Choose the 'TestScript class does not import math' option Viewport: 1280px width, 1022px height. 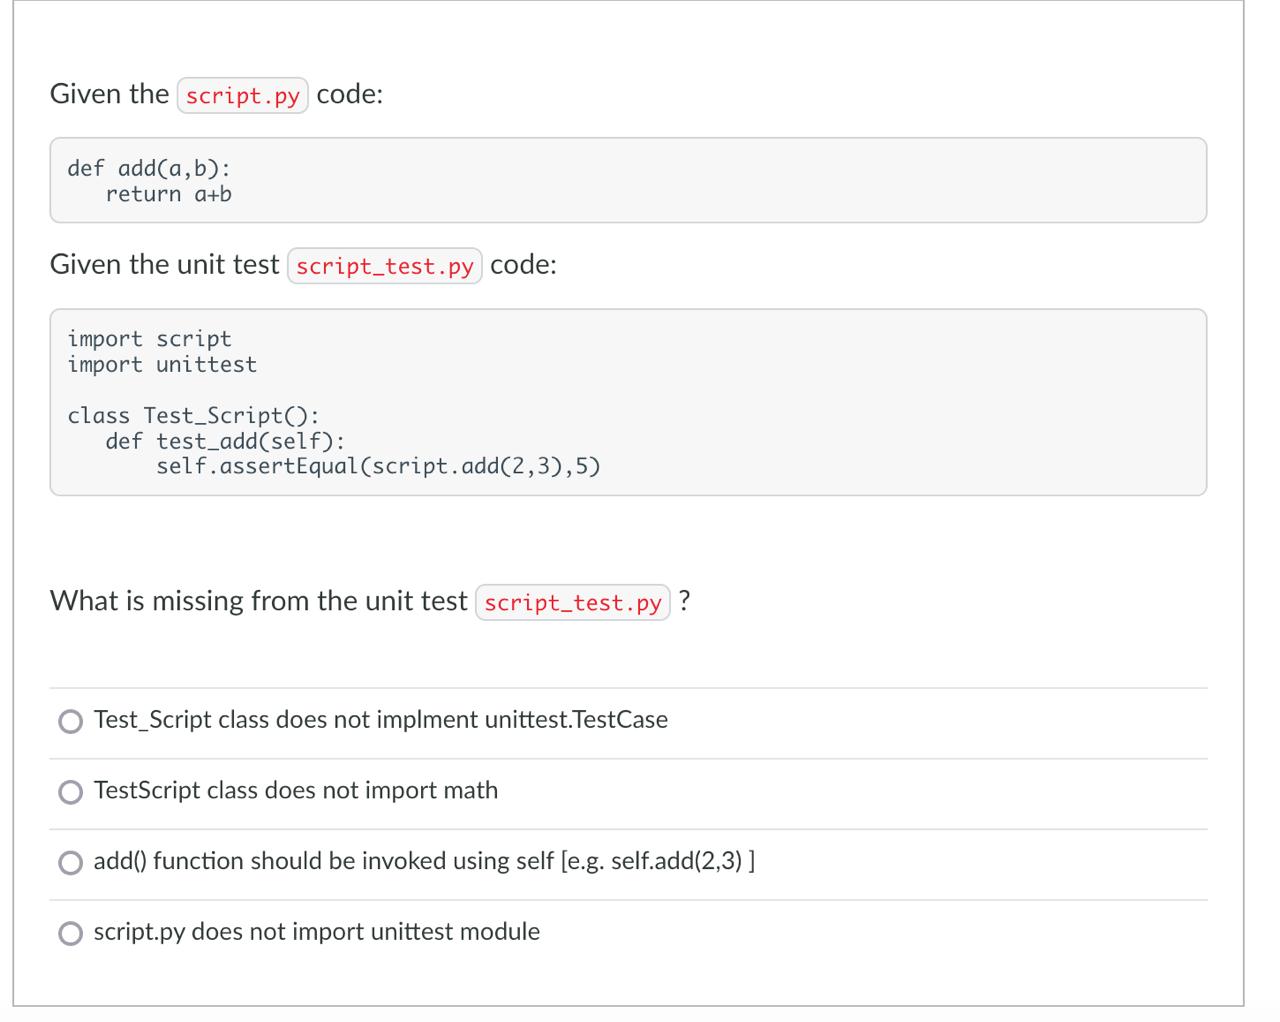(295, 790)
